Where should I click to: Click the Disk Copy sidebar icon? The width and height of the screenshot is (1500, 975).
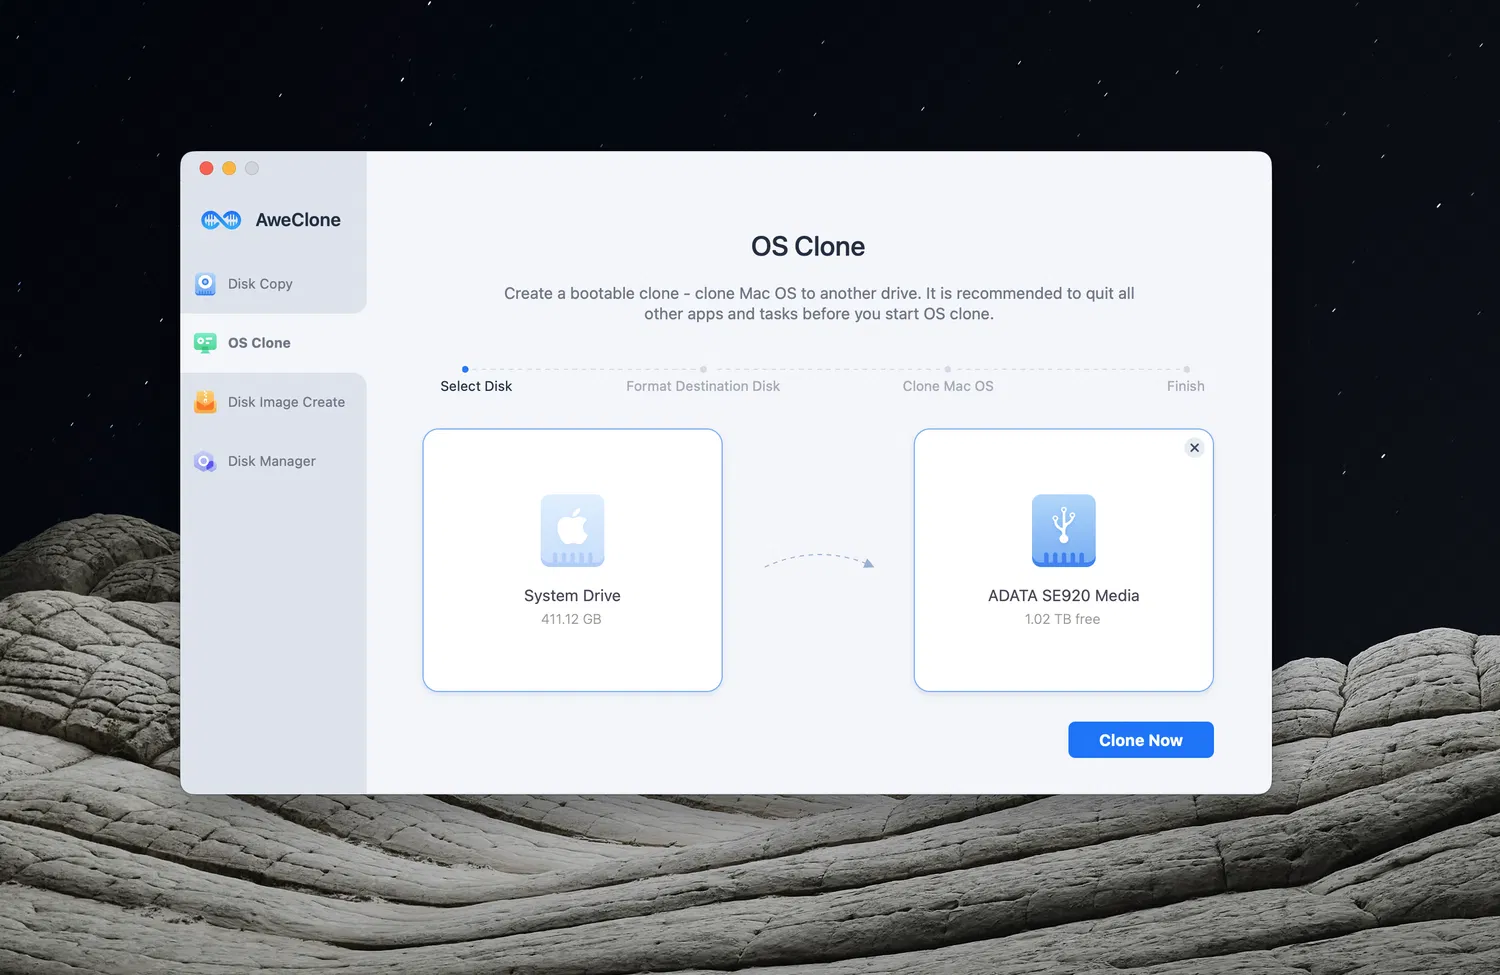click(205, 284)
